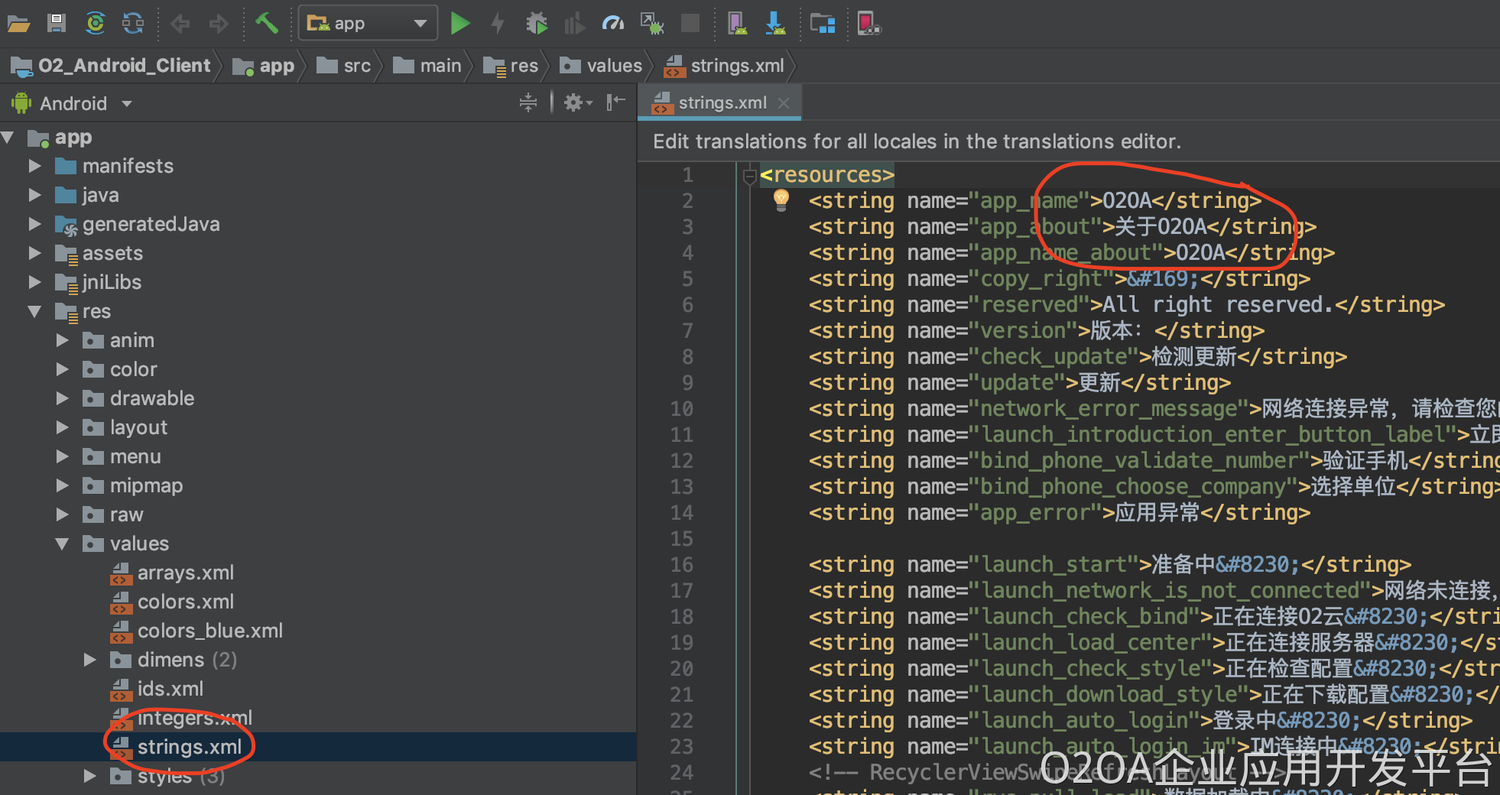The height and width of the screenshot is (795, 1500).
Task: Open AVD Manager from toolbar
Action: pyautogui.click(x=737, y=23)
